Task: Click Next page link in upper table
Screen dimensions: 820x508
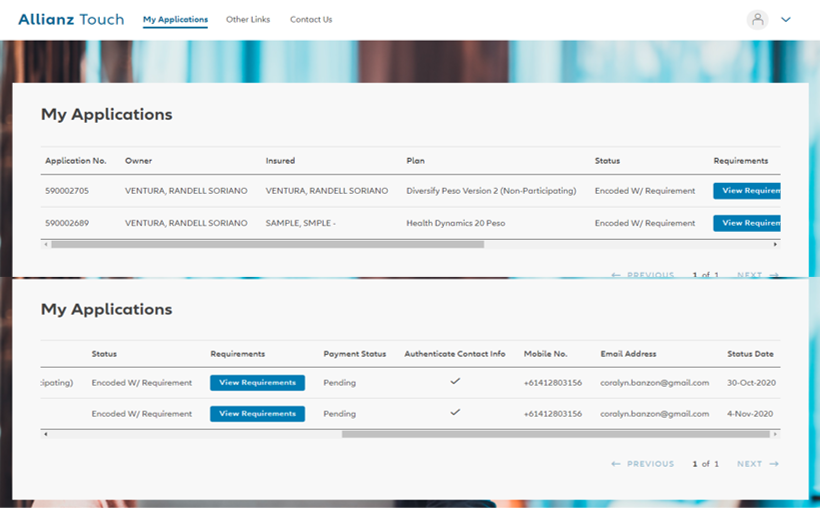Action: tap(757, 275)
